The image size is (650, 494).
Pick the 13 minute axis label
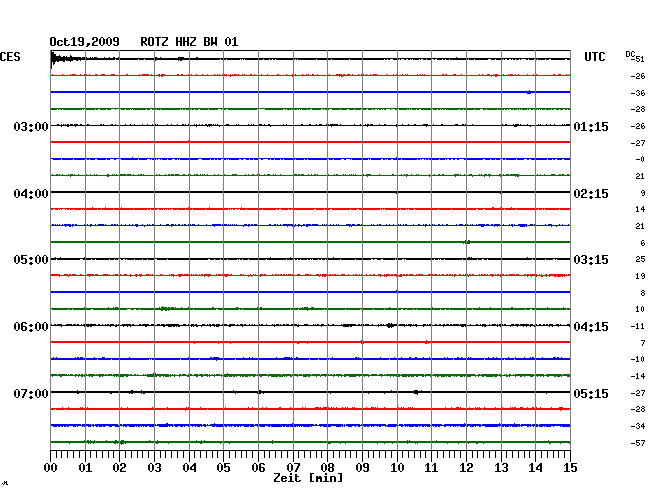[x=501, y=468]
